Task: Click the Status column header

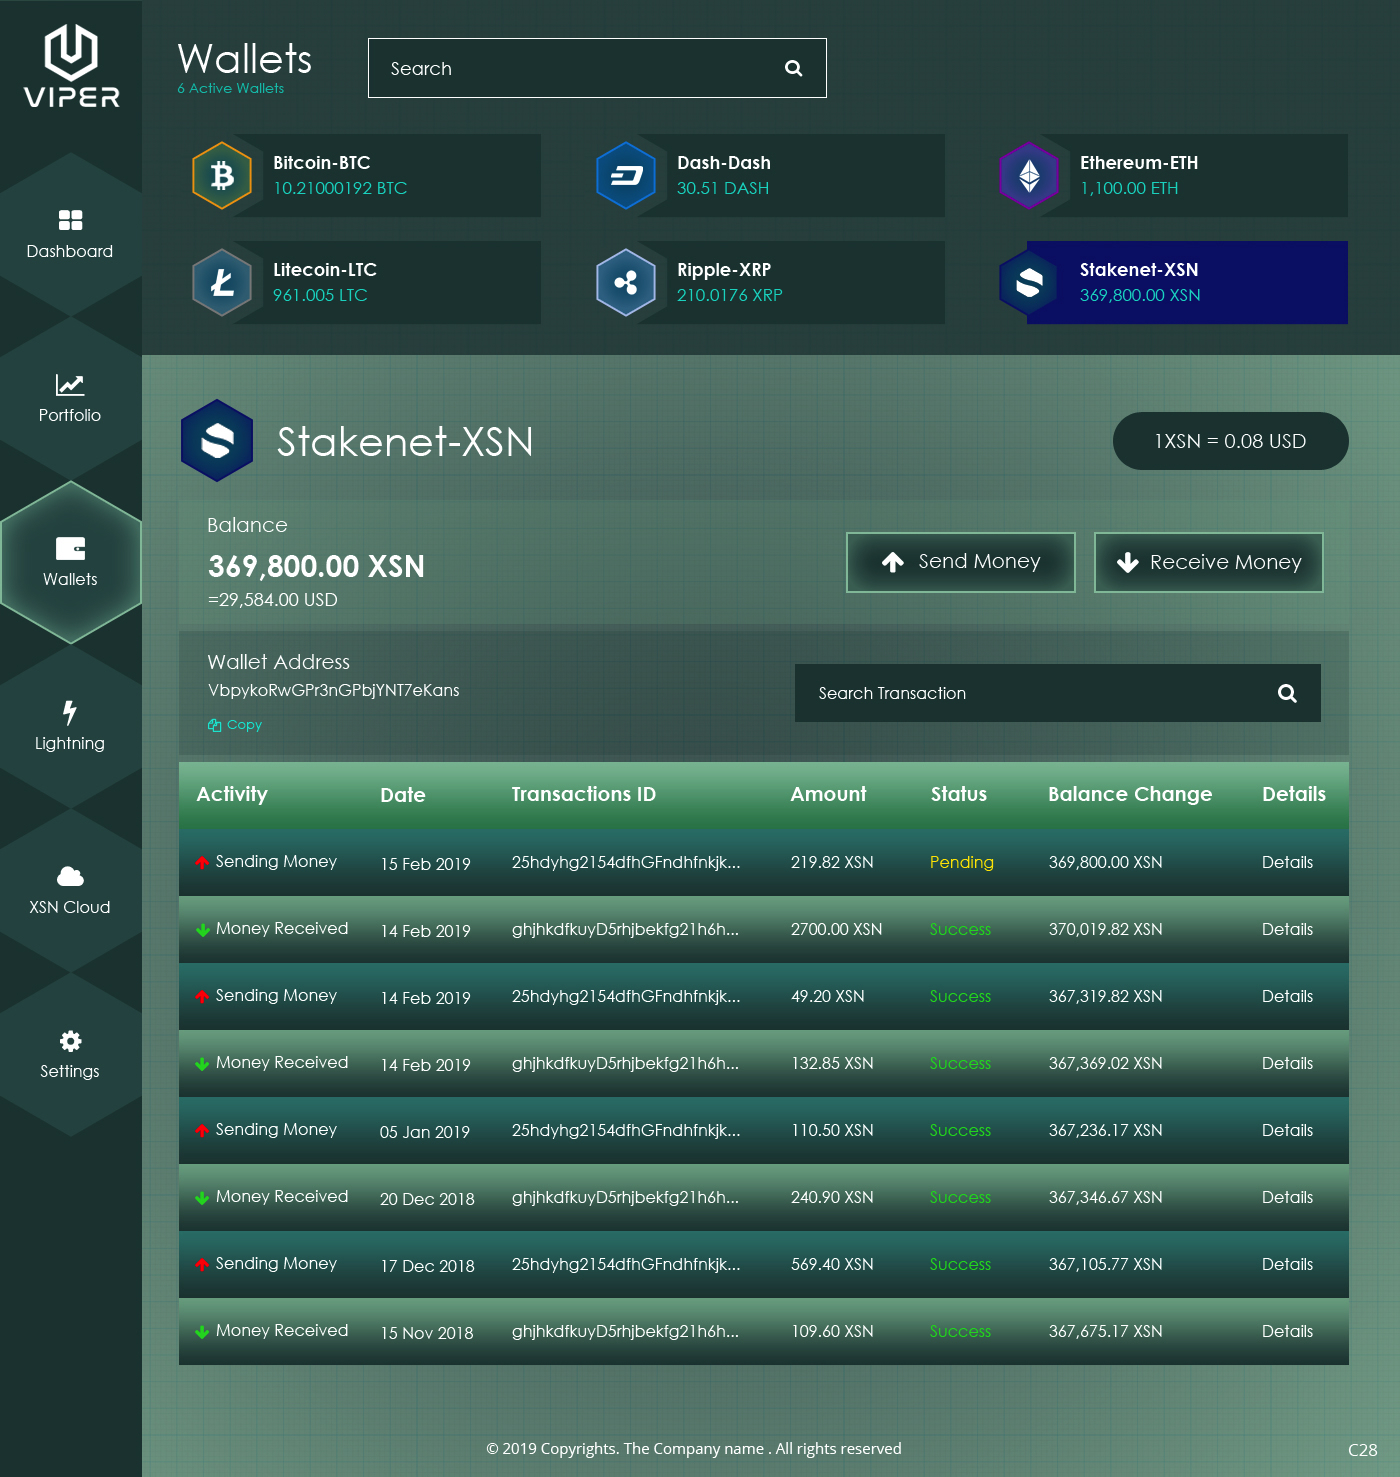Action: [959, 794]
